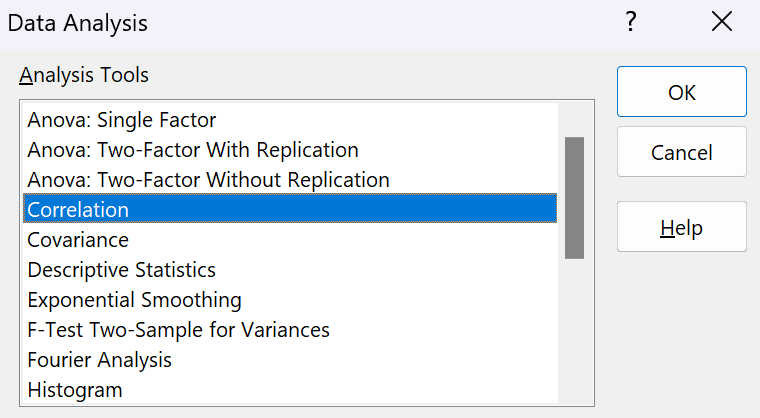The image size is (760, 418).
Task: Click scrollbar track below the thumb
Action: [x=574, y=330]
